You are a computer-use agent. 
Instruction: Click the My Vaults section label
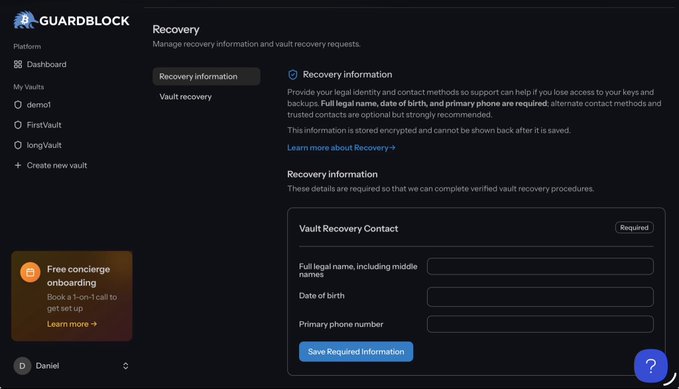29,87
